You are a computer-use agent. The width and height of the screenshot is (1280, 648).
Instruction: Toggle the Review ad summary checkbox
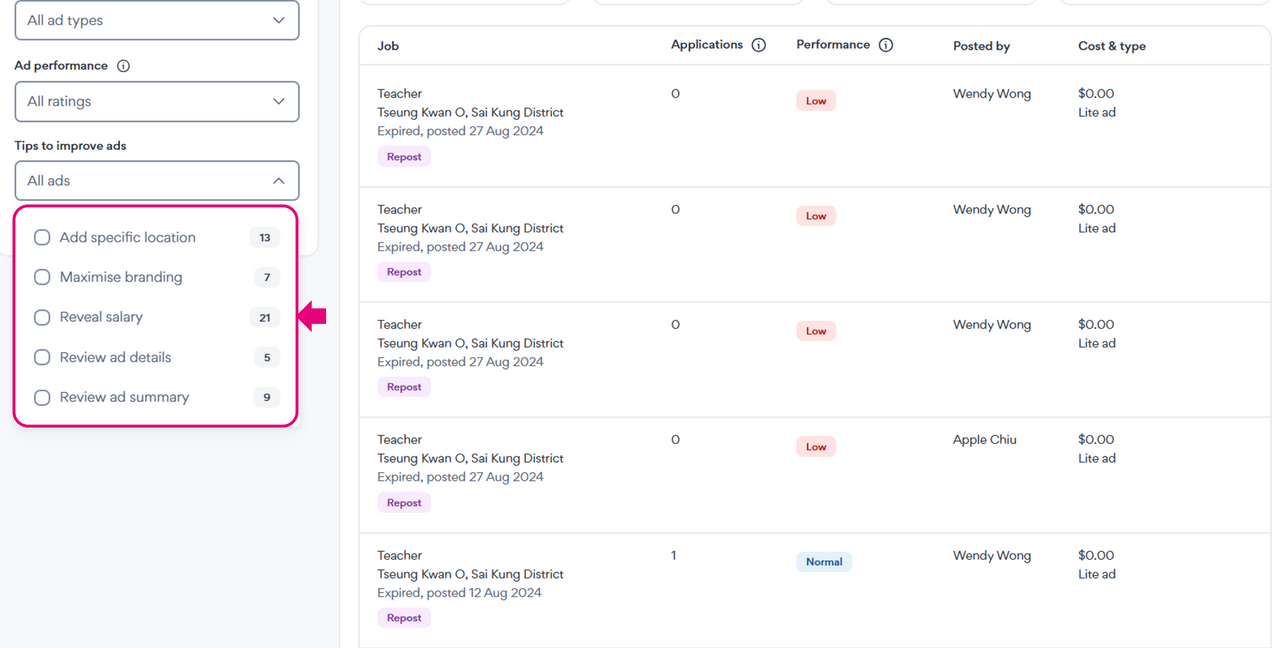pos(42,397)
